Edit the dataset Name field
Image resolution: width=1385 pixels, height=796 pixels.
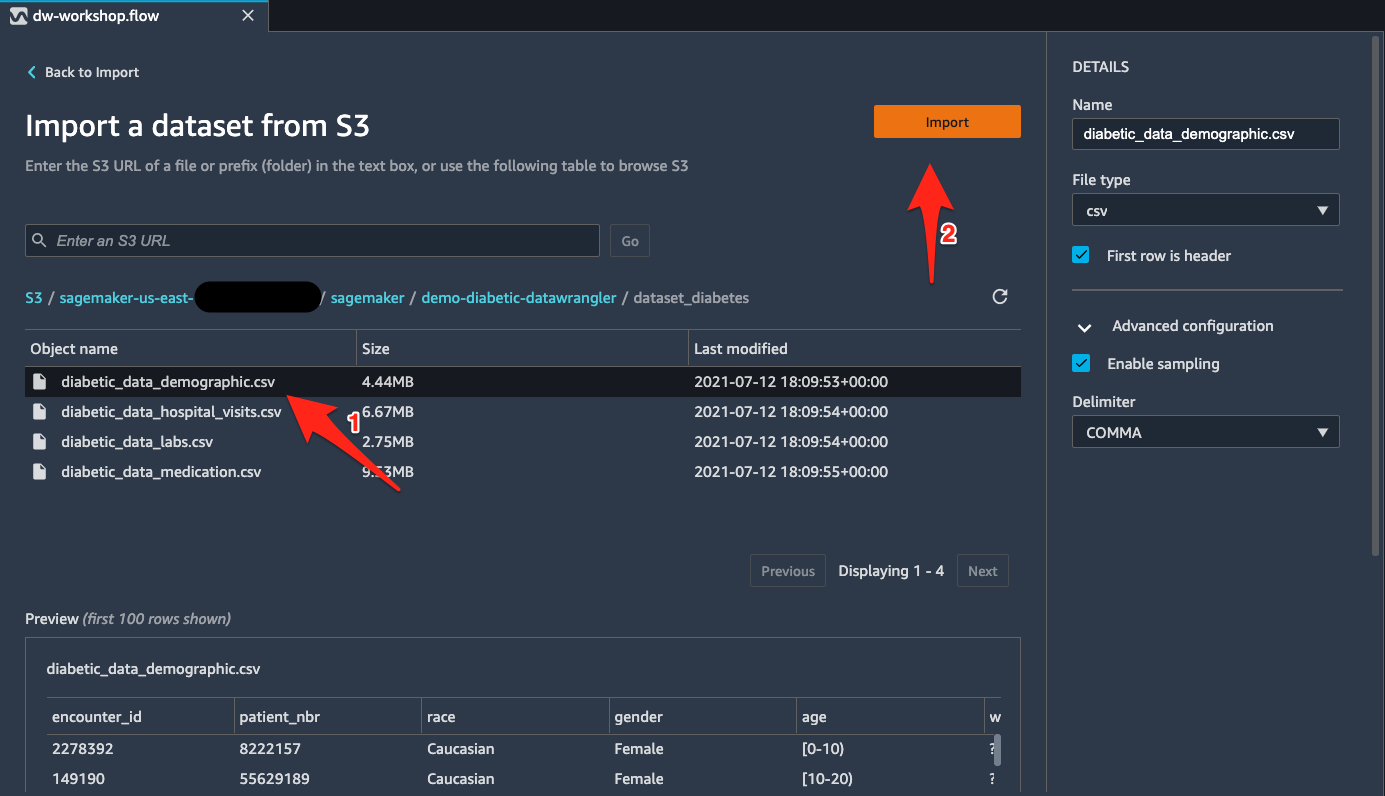[1205, 134]
